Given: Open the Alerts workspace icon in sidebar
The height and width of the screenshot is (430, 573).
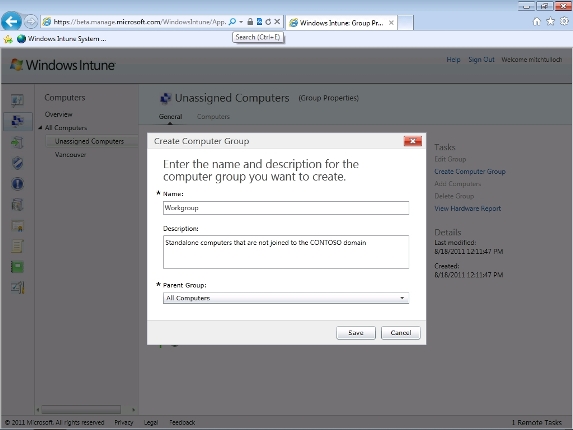Looking at the screenshot, I should (x=17, y=184).
